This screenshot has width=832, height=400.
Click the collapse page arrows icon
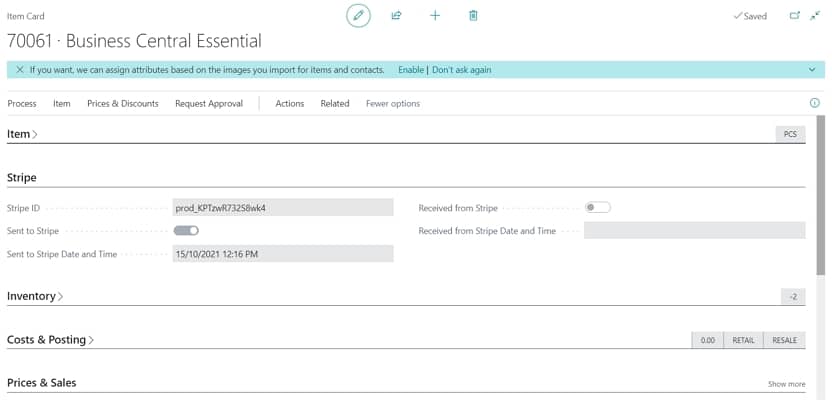click(815, 15)
